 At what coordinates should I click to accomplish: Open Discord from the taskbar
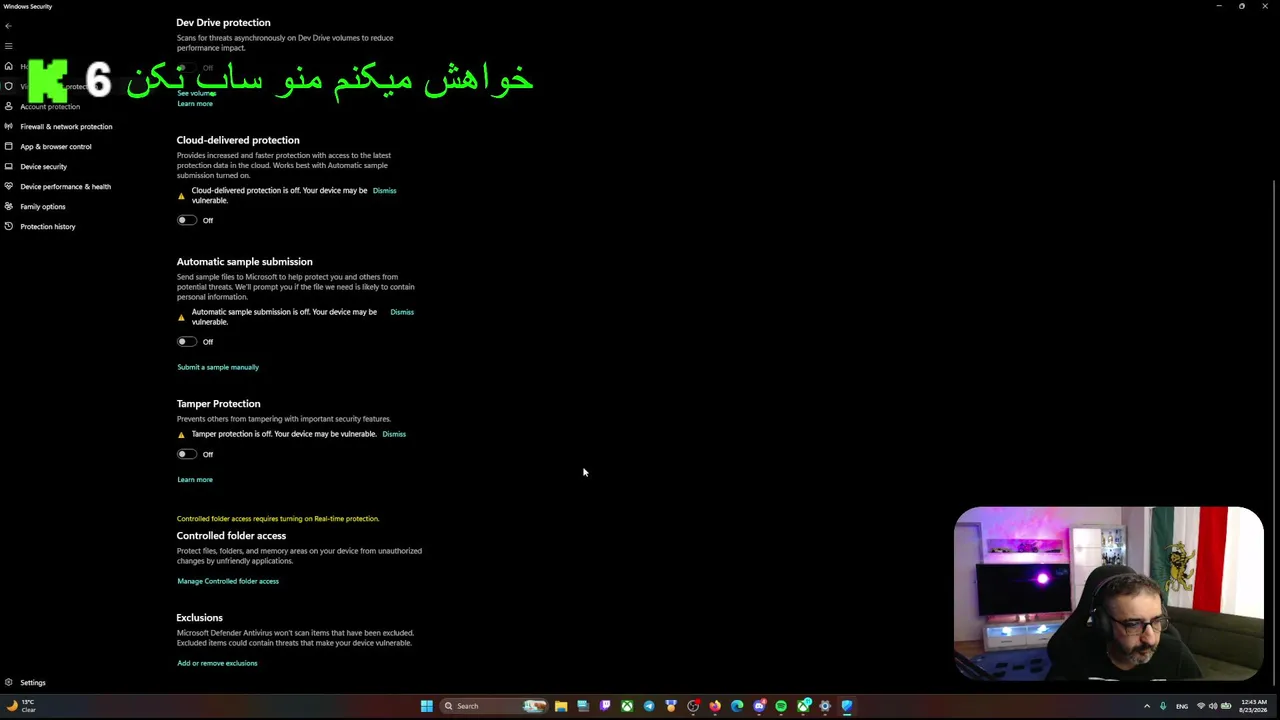click(x=759, y=706)
